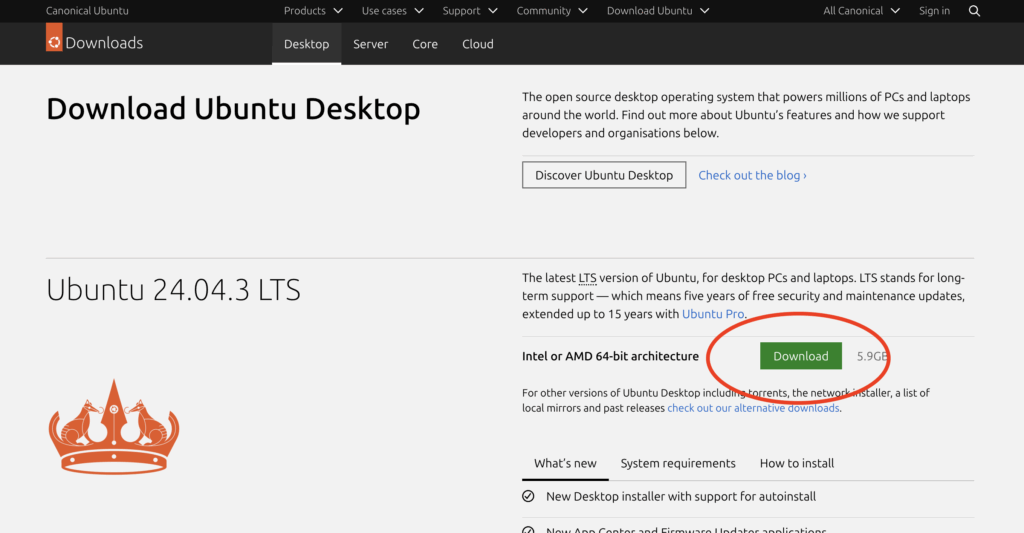Expand the Products dropdown menu
The height and width of the screenshot is (533, 1024).
[313, 11]
